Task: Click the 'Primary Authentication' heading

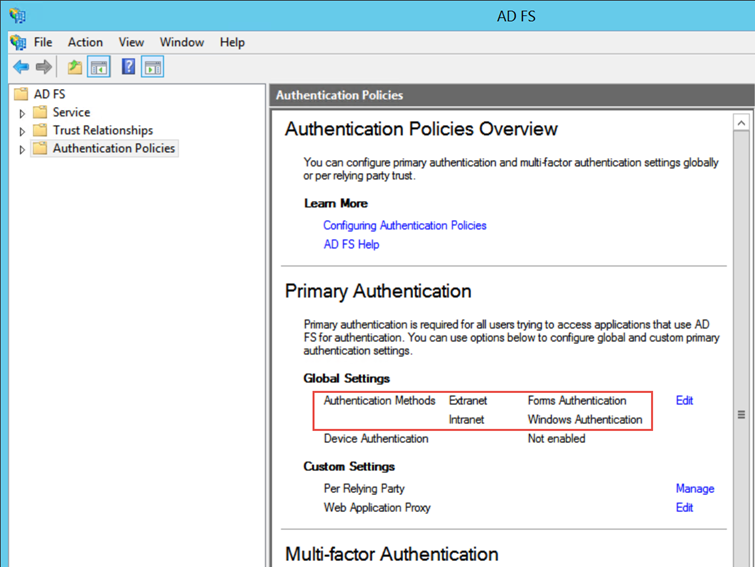Action: pos(378,291)
